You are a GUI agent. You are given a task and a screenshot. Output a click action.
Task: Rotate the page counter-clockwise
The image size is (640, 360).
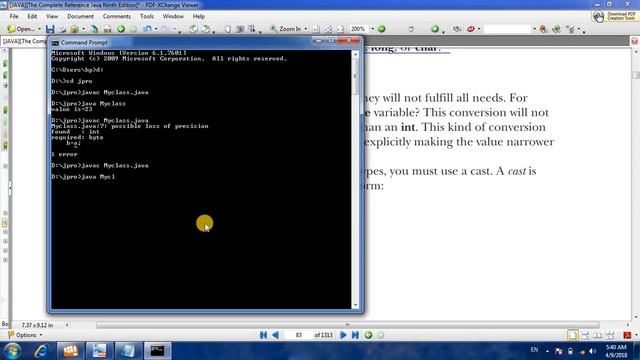[x=193, y=29]
